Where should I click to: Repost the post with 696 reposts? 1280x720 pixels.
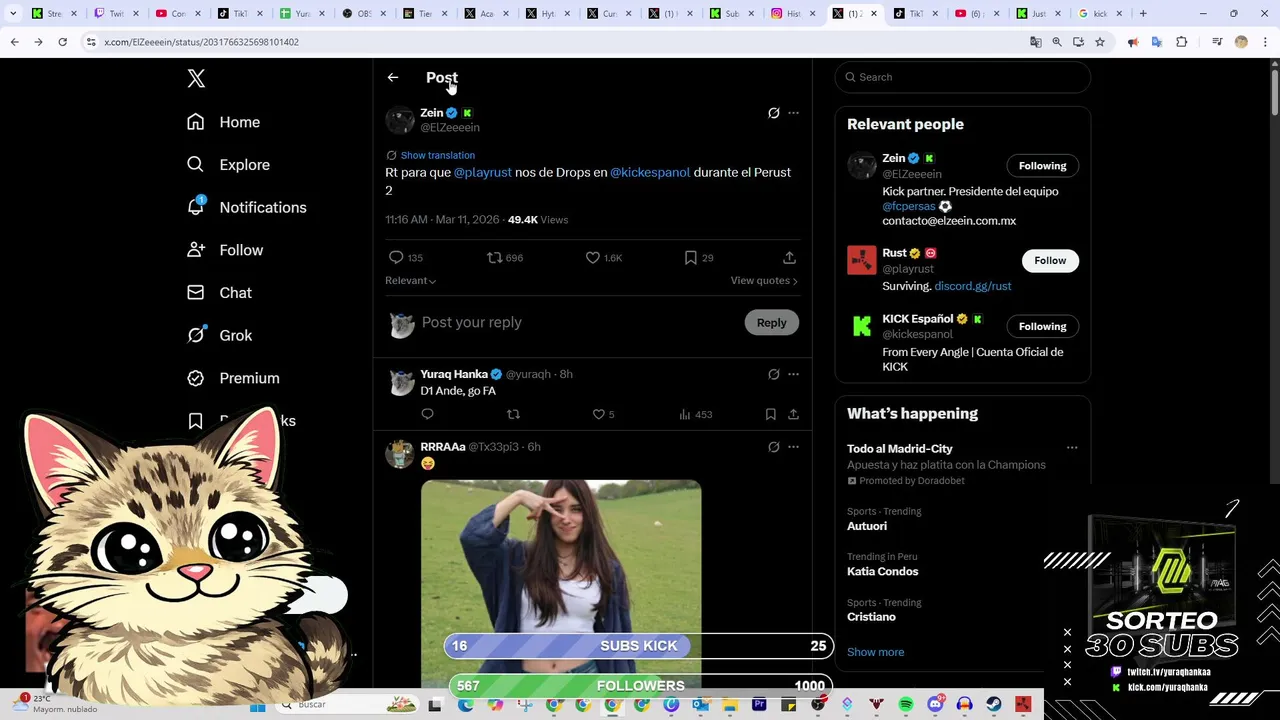pos(494,258)
